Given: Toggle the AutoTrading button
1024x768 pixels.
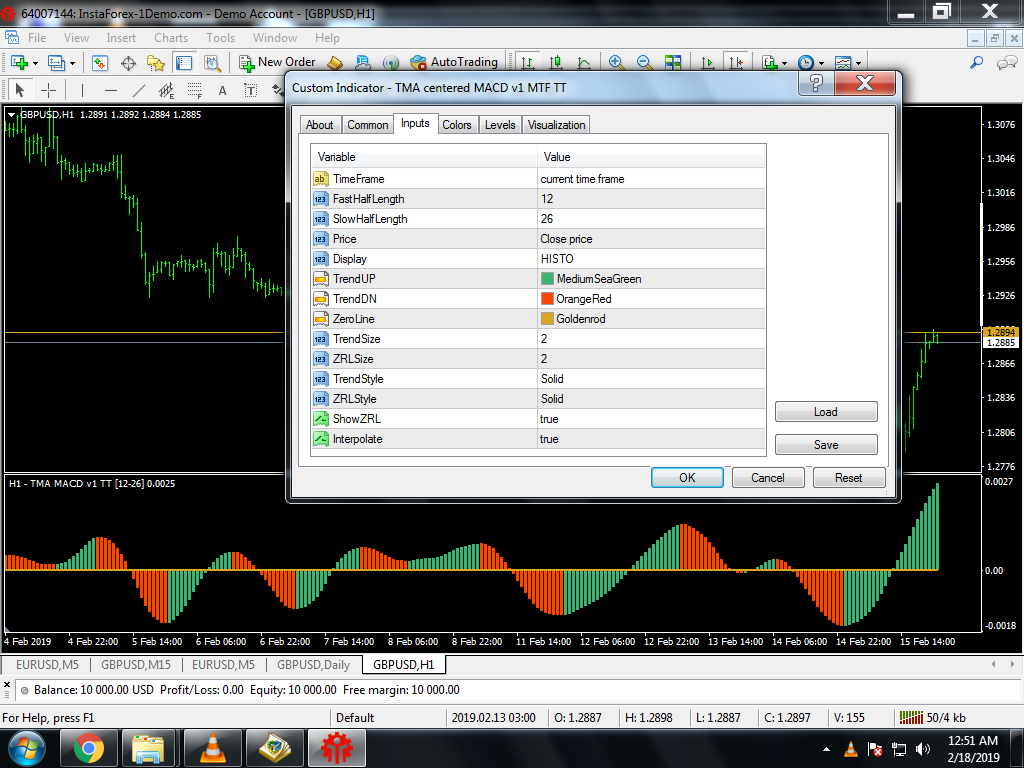Looking at the screenshot, I should click(x=454, y=63).
